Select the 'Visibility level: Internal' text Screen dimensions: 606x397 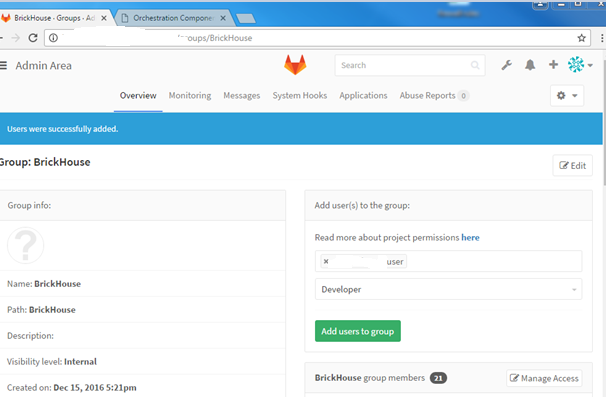click(x=52, y=362)
